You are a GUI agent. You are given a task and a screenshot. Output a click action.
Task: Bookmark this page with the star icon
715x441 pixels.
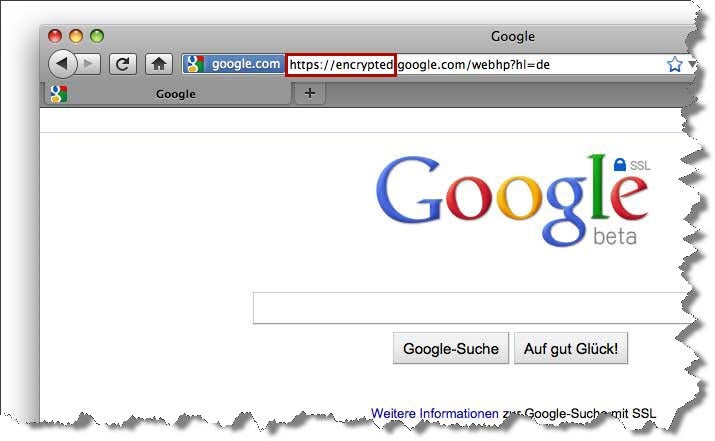674,64
